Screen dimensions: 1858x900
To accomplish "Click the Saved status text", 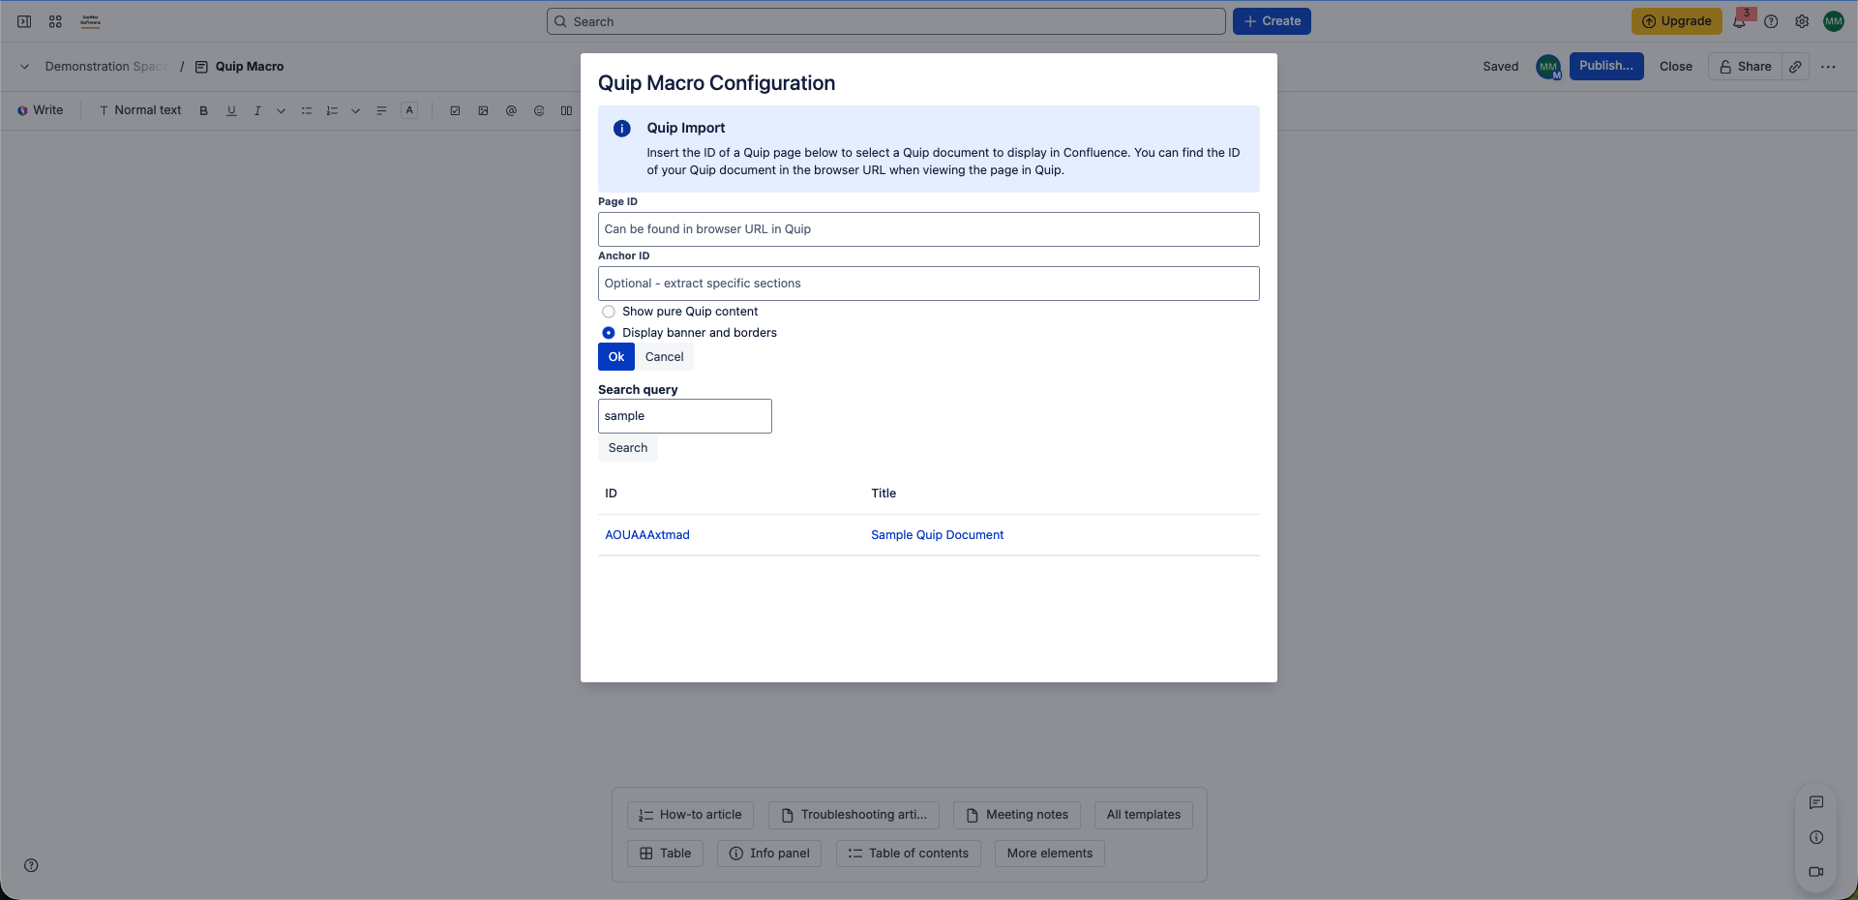I will coord(1500,67).
